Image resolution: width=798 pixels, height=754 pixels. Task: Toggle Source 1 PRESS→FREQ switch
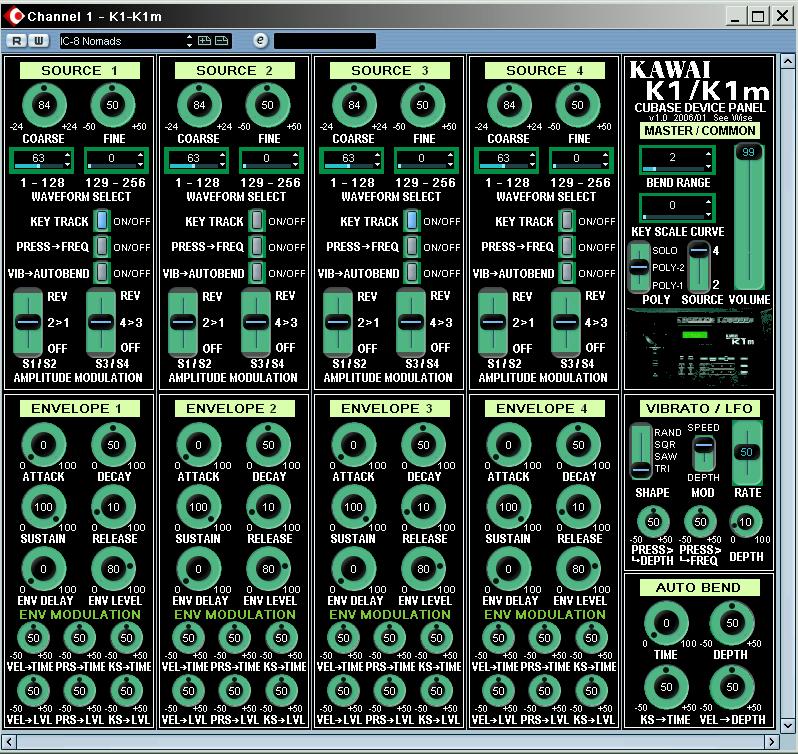[102, 246]
